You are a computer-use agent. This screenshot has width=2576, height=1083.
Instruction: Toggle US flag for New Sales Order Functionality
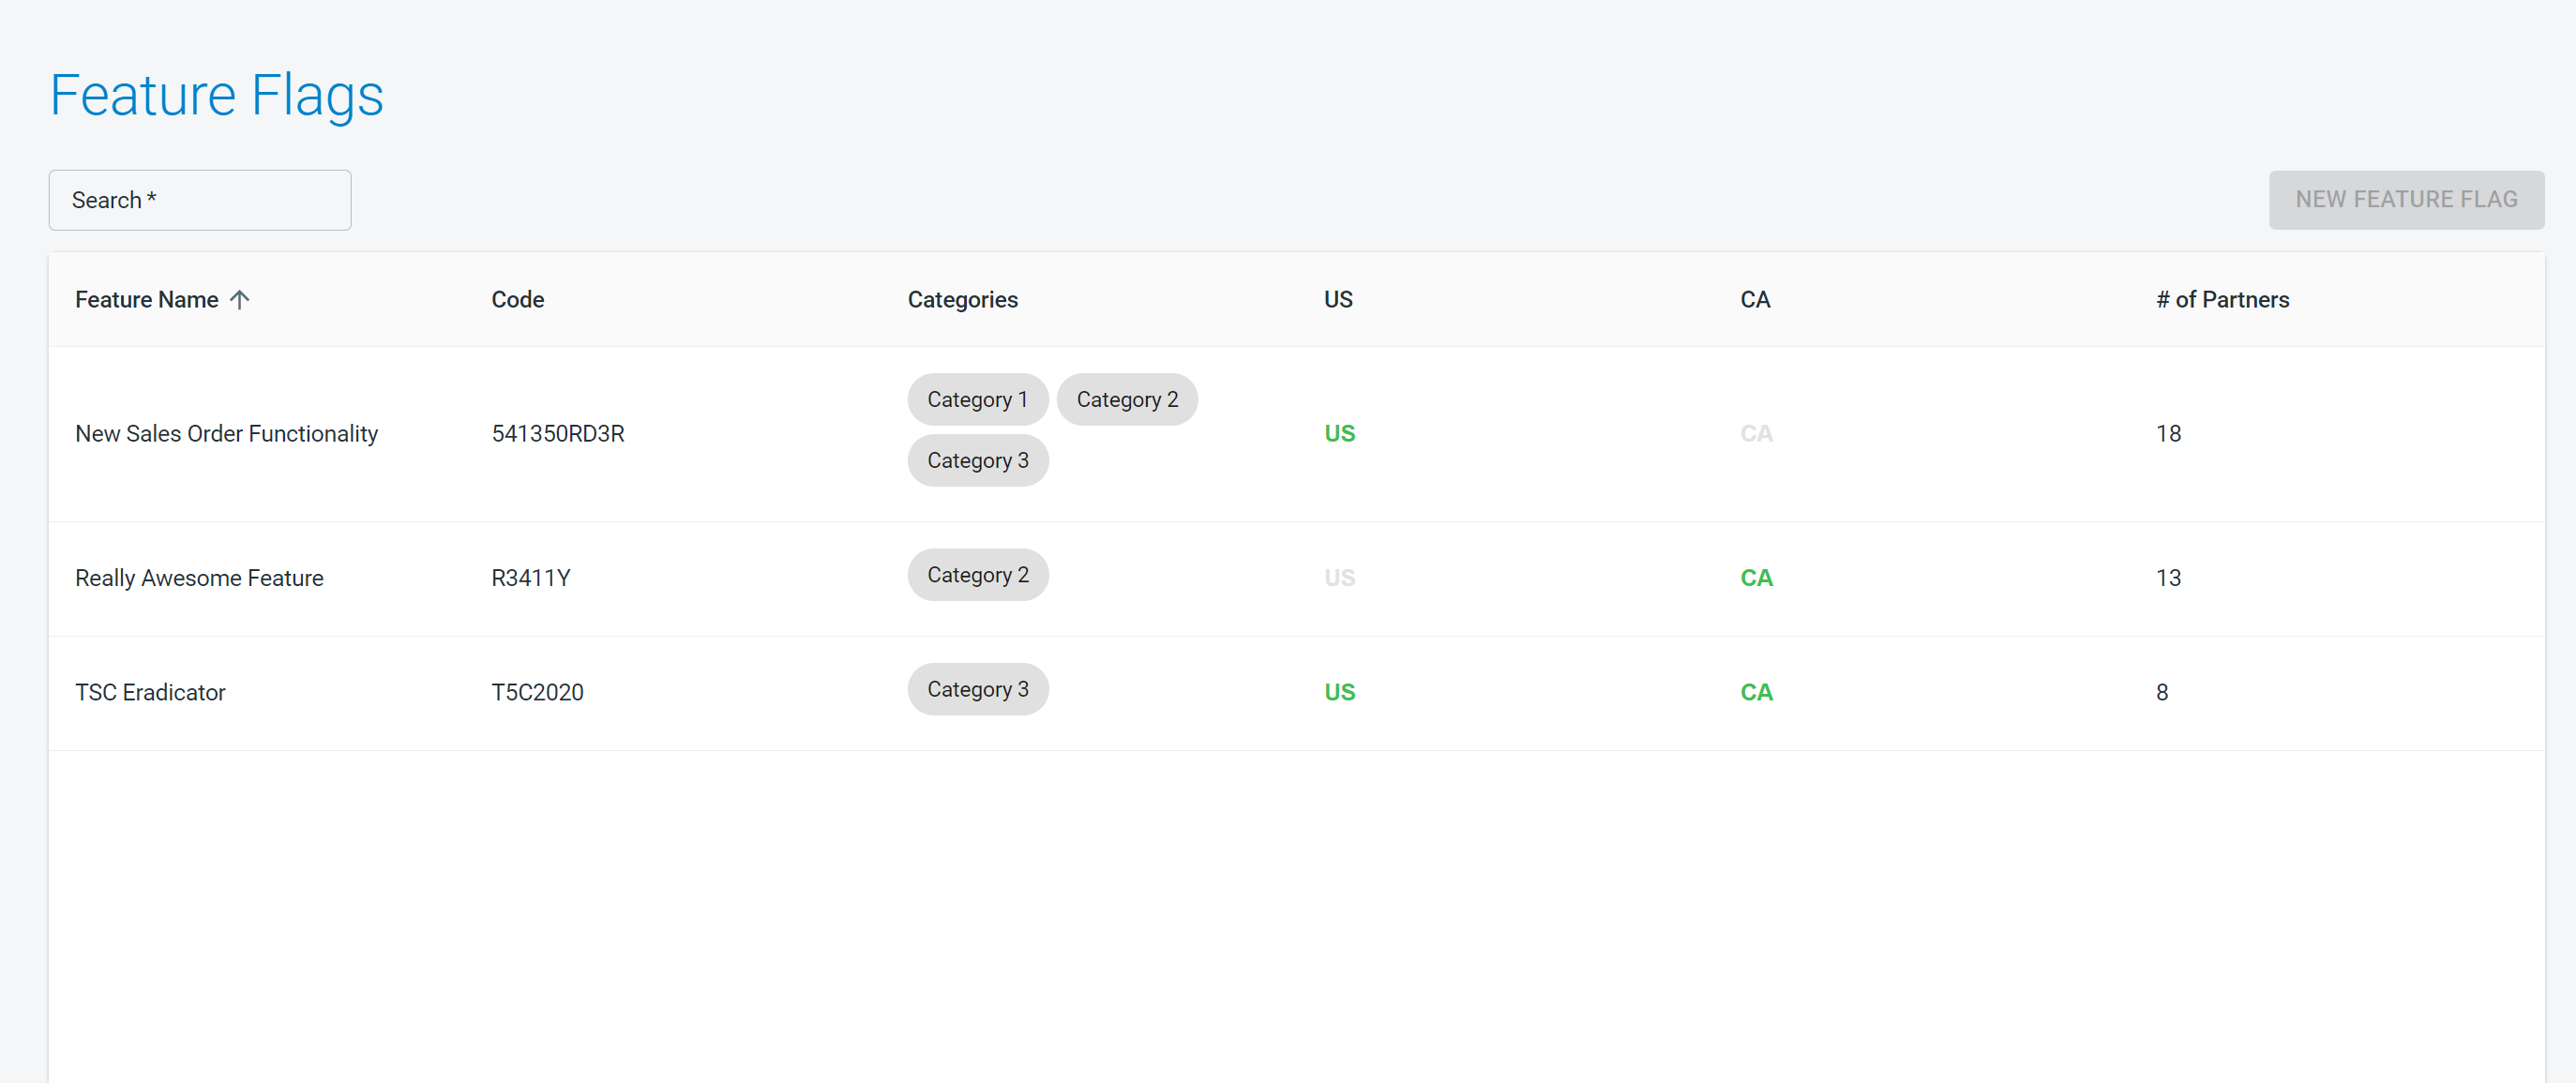1339,433
